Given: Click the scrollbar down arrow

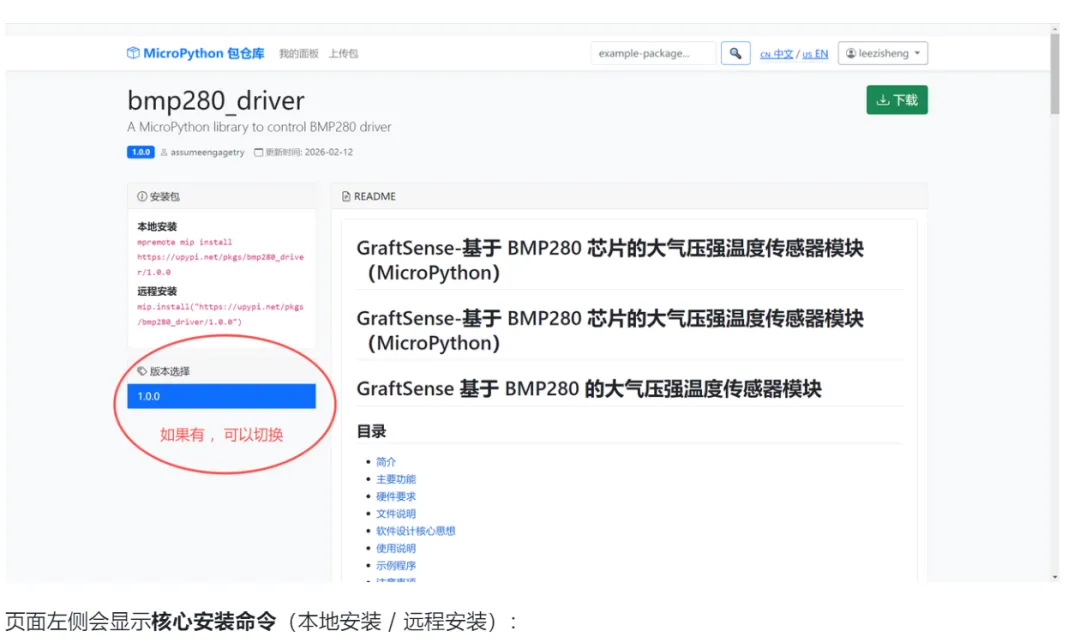Looking at the screenshot, I should click(x=1055, y=577).
